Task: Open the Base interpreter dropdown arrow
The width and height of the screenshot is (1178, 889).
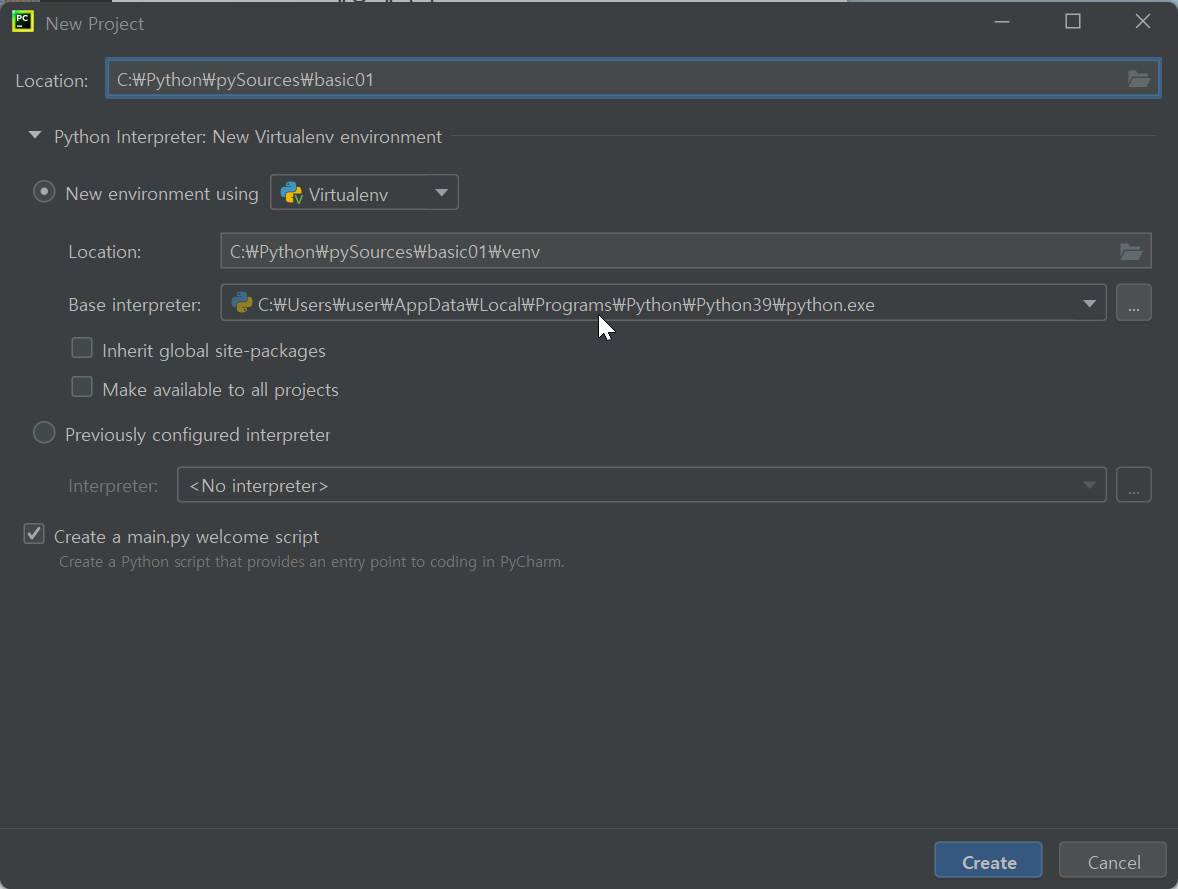Action: [x=1089, y=304]
